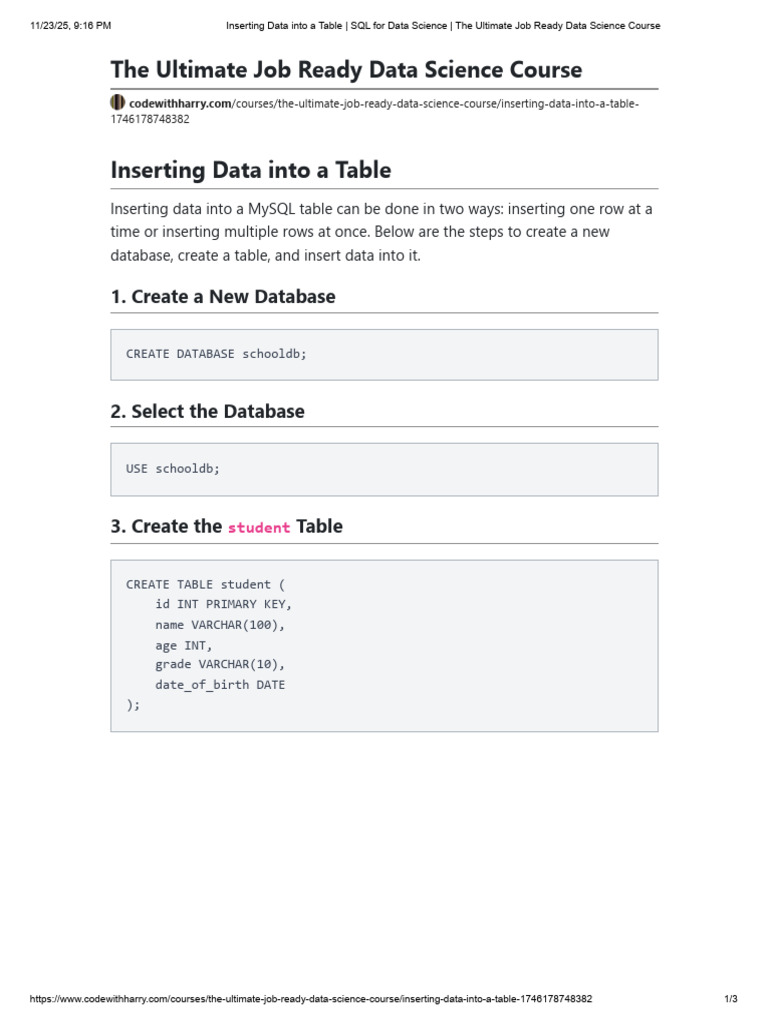Click the '1. Create a New Database' heading
This screenshot has width=768, height=1024.
[223, 296]
